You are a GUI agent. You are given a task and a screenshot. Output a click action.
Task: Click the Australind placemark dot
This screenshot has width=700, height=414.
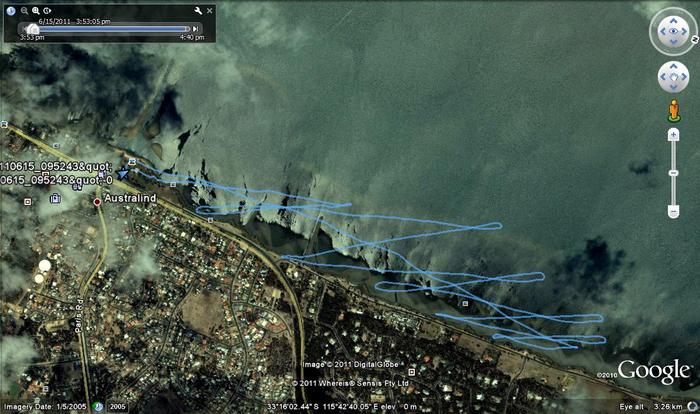pos(97,201)
